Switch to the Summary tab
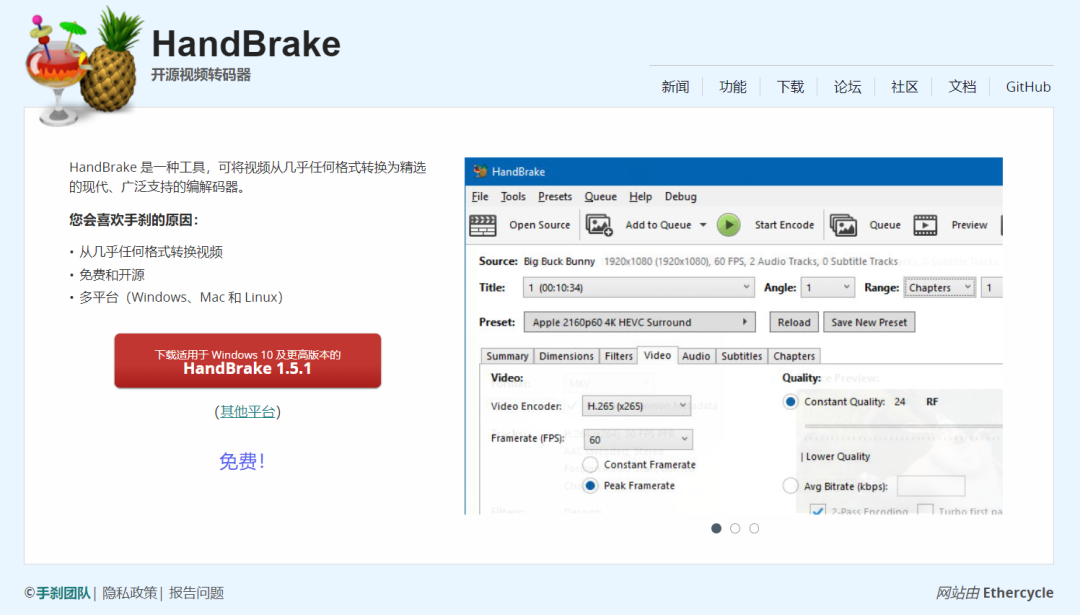Viewport: 1080px width, 615px height. click(x=507, y=356)
